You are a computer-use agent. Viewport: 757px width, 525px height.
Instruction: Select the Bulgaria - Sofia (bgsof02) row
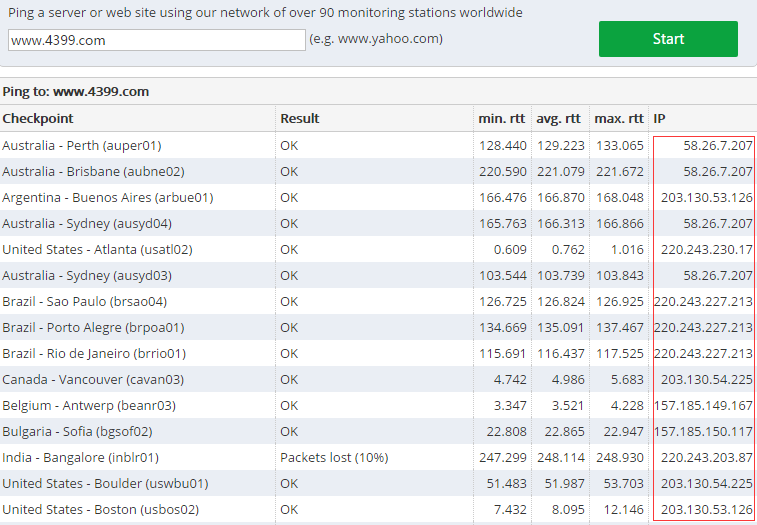coord(378,431)
